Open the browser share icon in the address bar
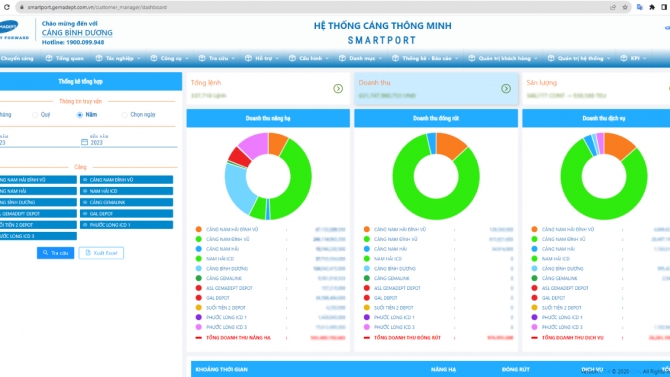 coord(613,7)
